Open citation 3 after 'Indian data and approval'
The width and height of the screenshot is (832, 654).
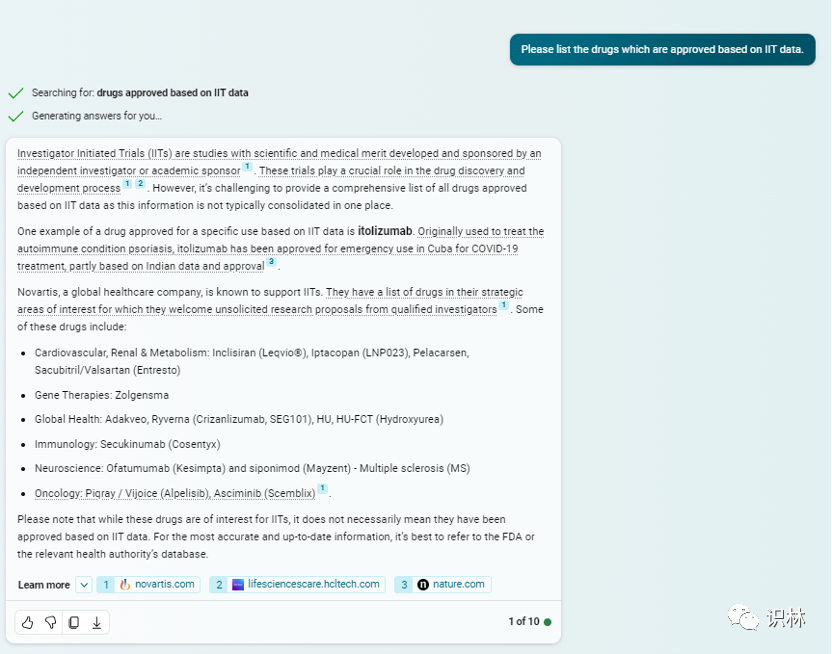click(x=271, y=261)
